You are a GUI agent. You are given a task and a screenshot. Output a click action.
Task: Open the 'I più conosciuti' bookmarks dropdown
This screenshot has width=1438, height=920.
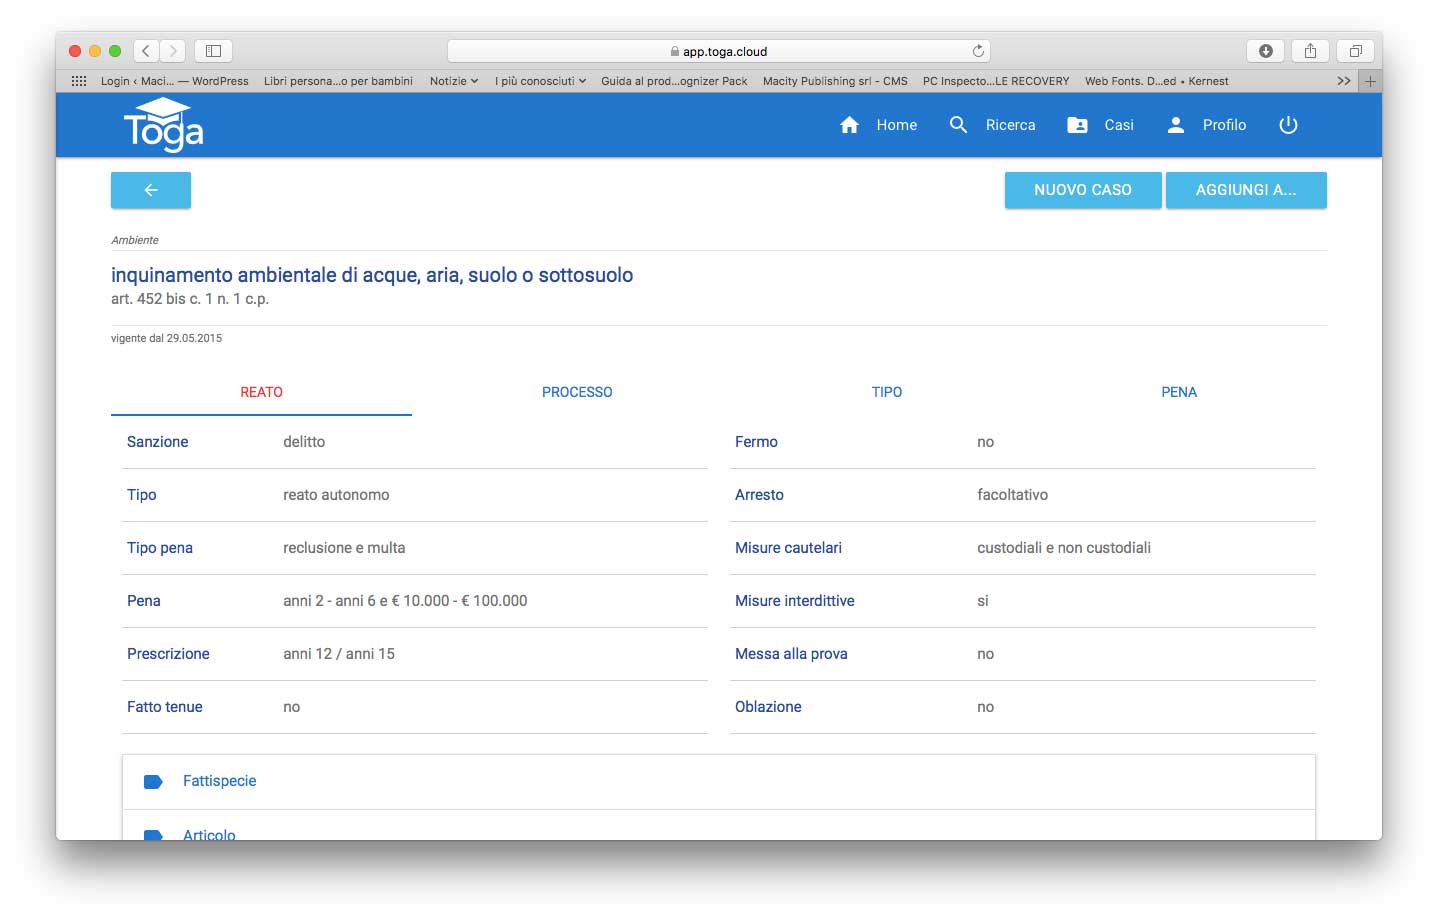click(540, 81)
